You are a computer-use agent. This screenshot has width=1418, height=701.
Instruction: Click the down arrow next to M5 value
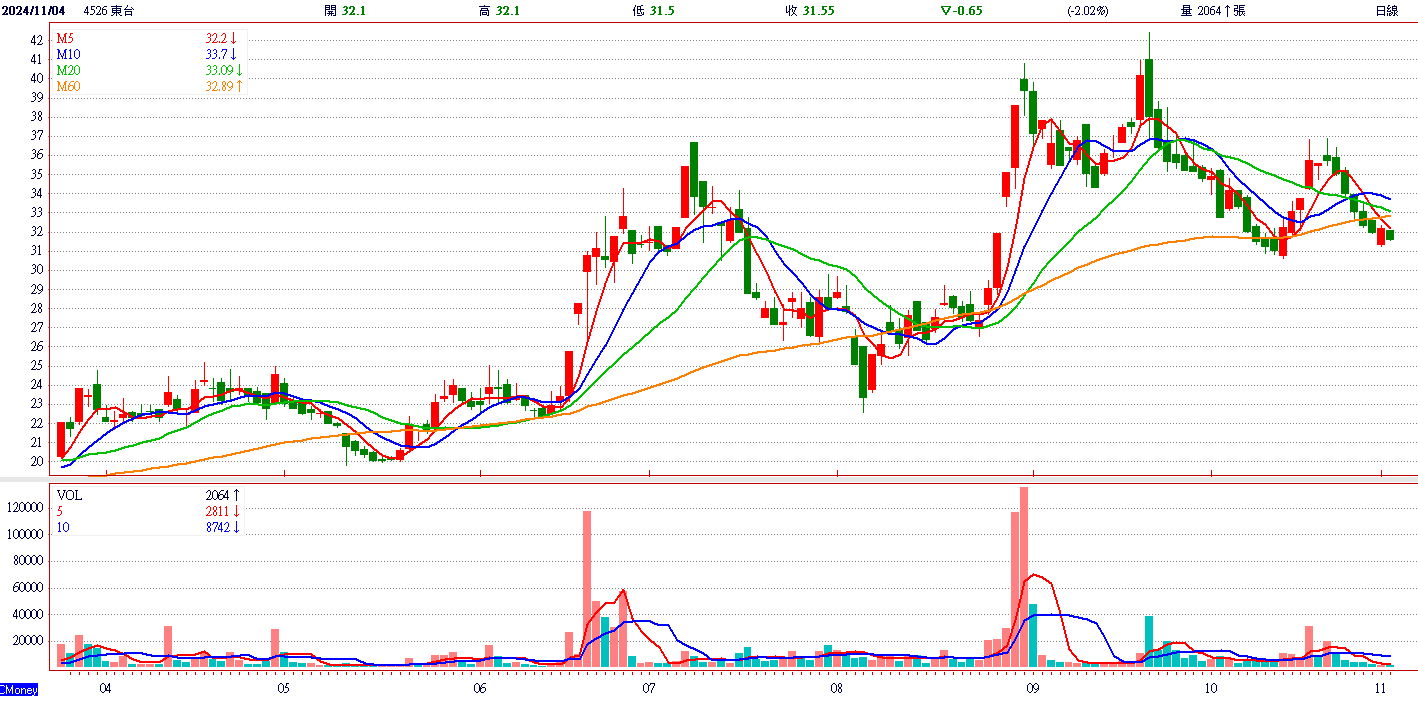(x=233, y=39)
